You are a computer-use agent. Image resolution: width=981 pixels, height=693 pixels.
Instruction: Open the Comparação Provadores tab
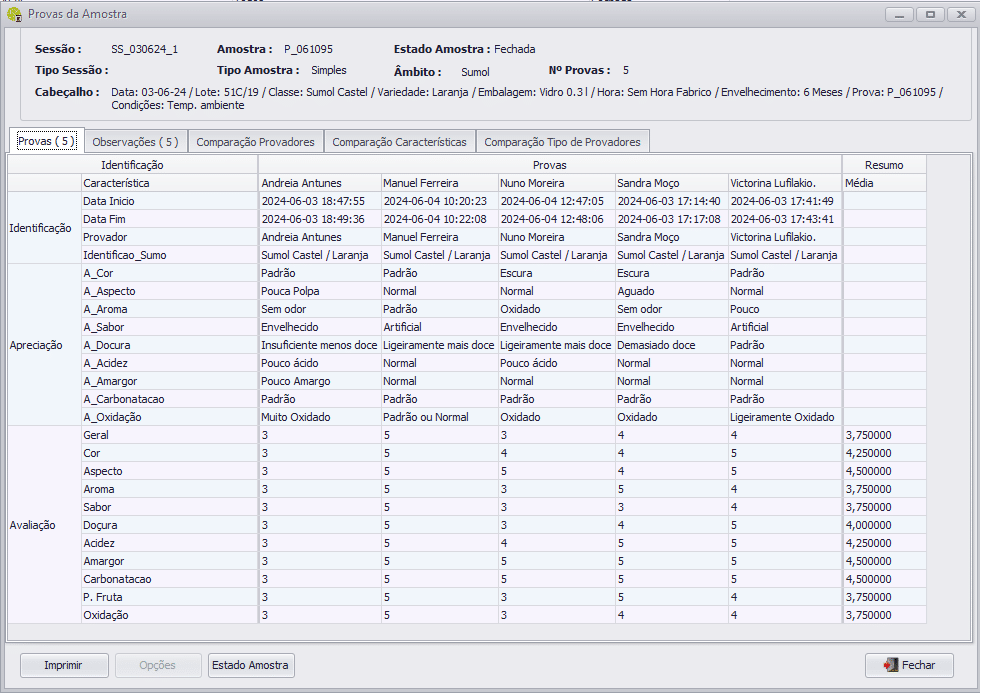(255, 142)
